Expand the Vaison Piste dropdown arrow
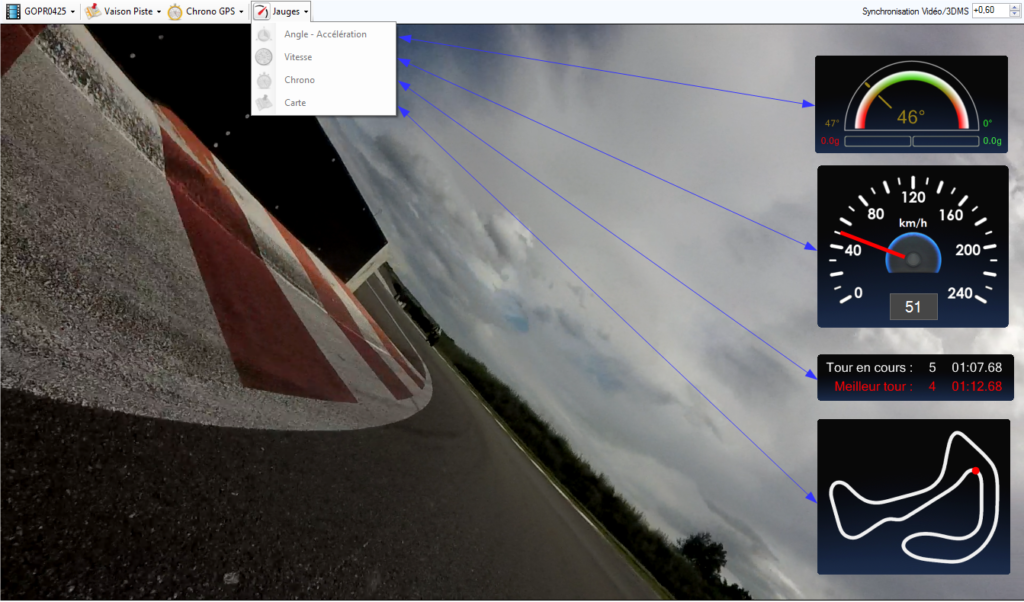The height and width of the screenshot is (602, 1024). tap(159, 12)
